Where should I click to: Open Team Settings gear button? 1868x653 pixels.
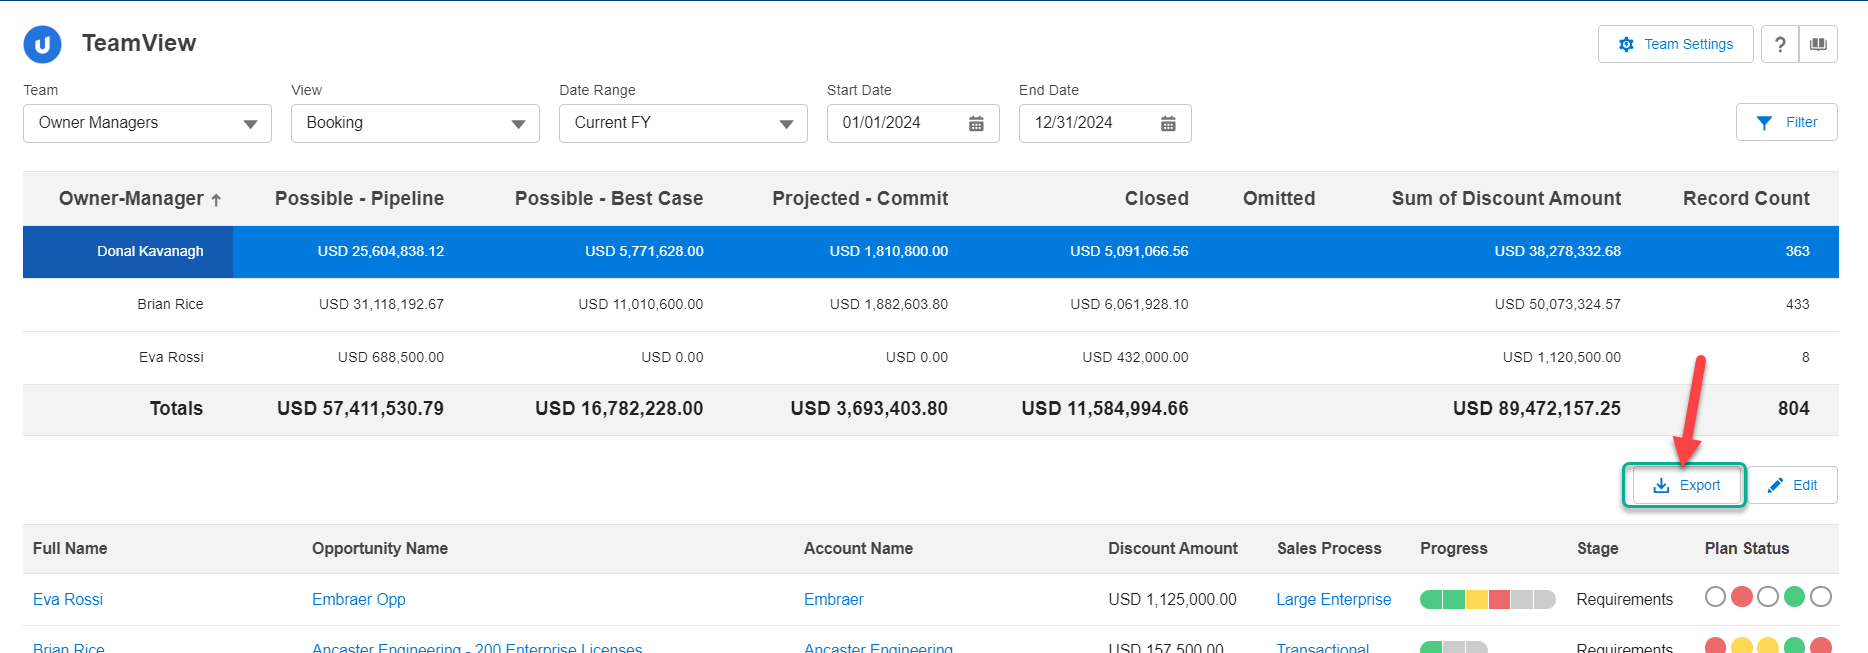1675,45
